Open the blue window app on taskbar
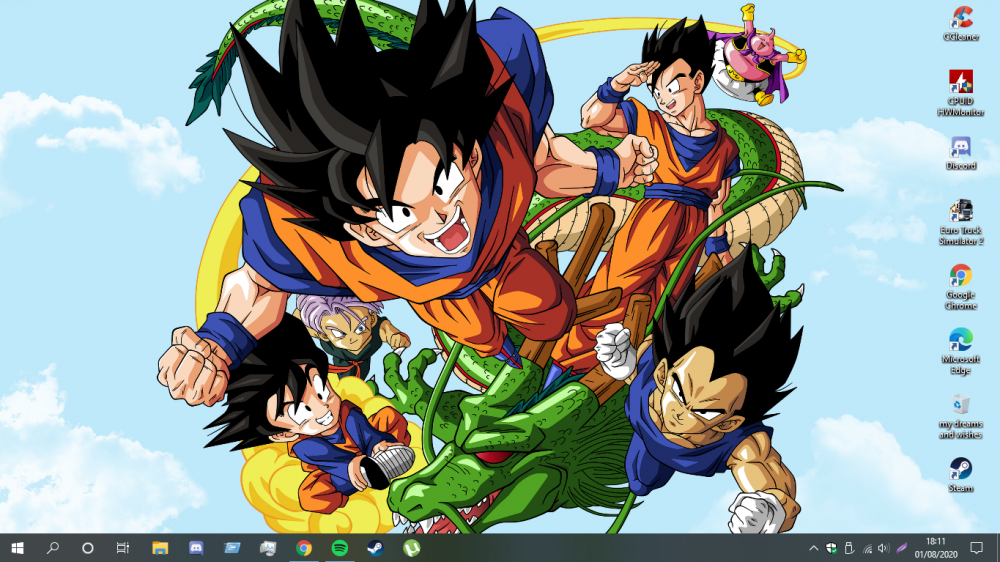This screenshot has height=562, width=1000. coord(232,548)
